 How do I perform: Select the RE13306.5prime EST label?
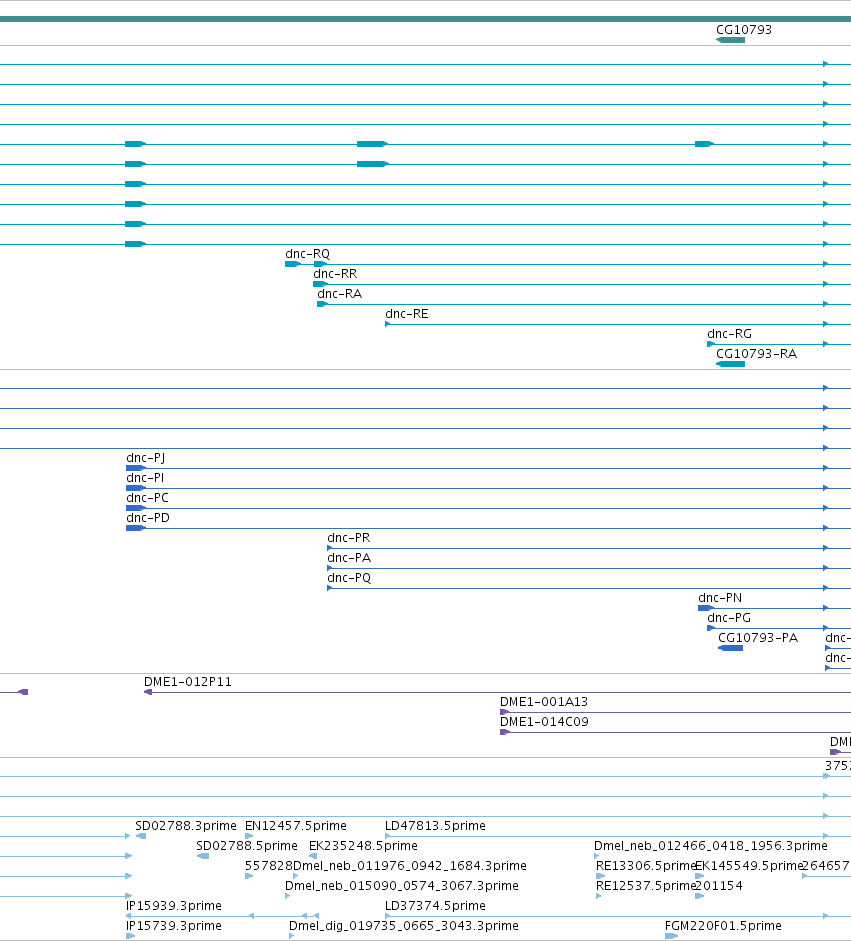(645, 866)
